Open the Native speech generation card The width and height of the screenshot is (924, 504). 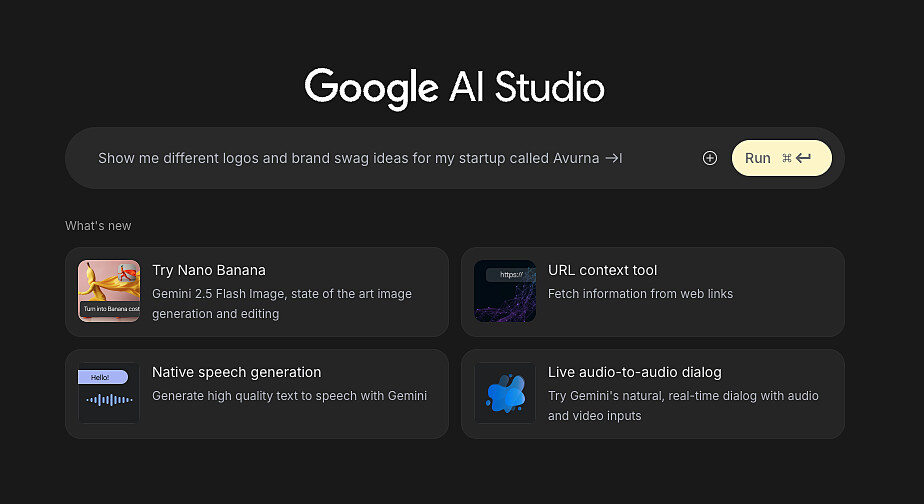tap(257, 394)
